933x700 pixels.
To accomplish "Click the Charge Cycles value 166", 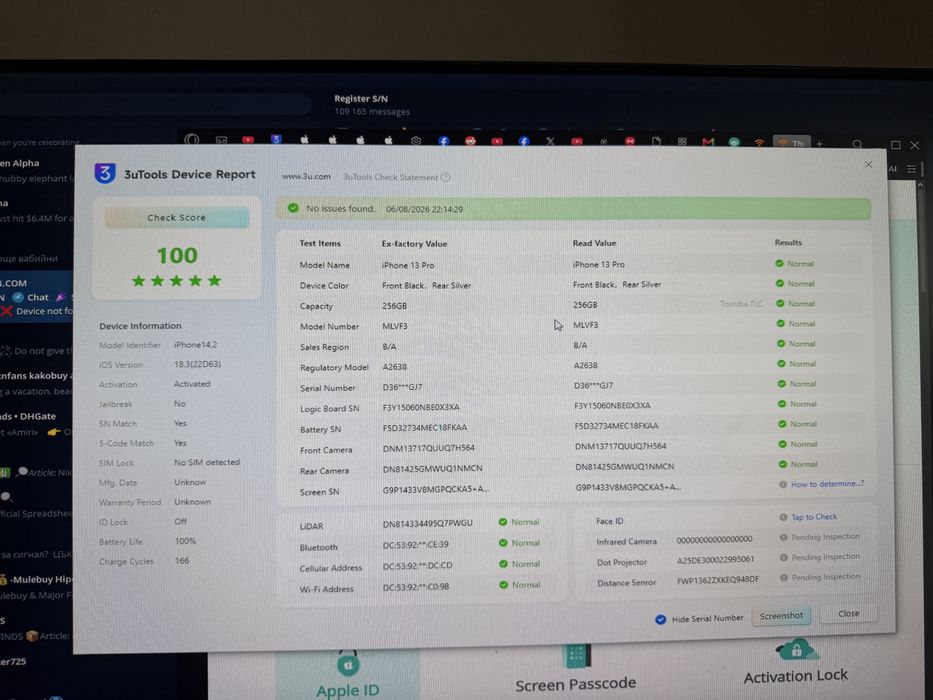I will (x=182, y=561).
